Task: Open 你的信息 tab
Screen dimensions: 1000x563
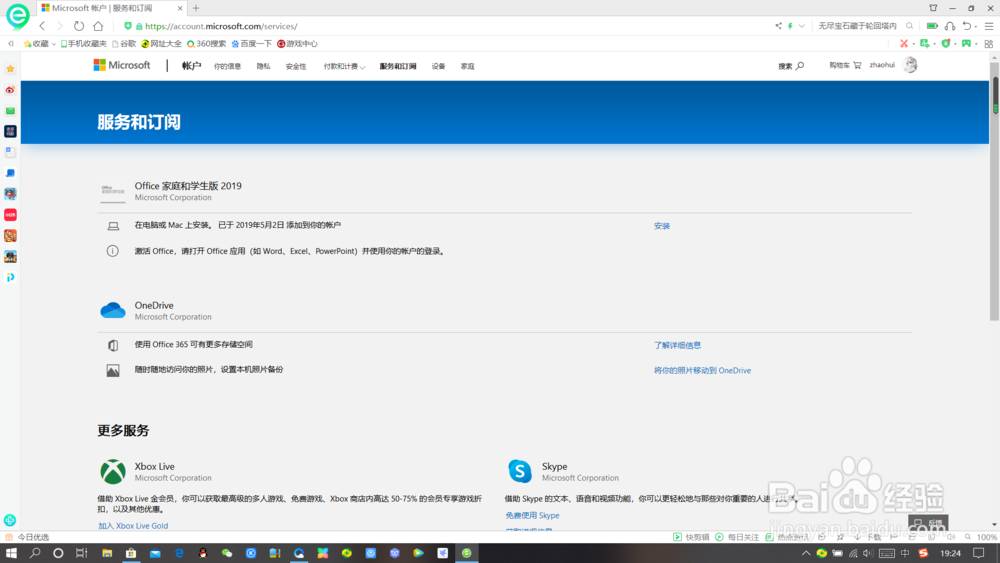Action: pyautogui.click(x=227, y=66)
